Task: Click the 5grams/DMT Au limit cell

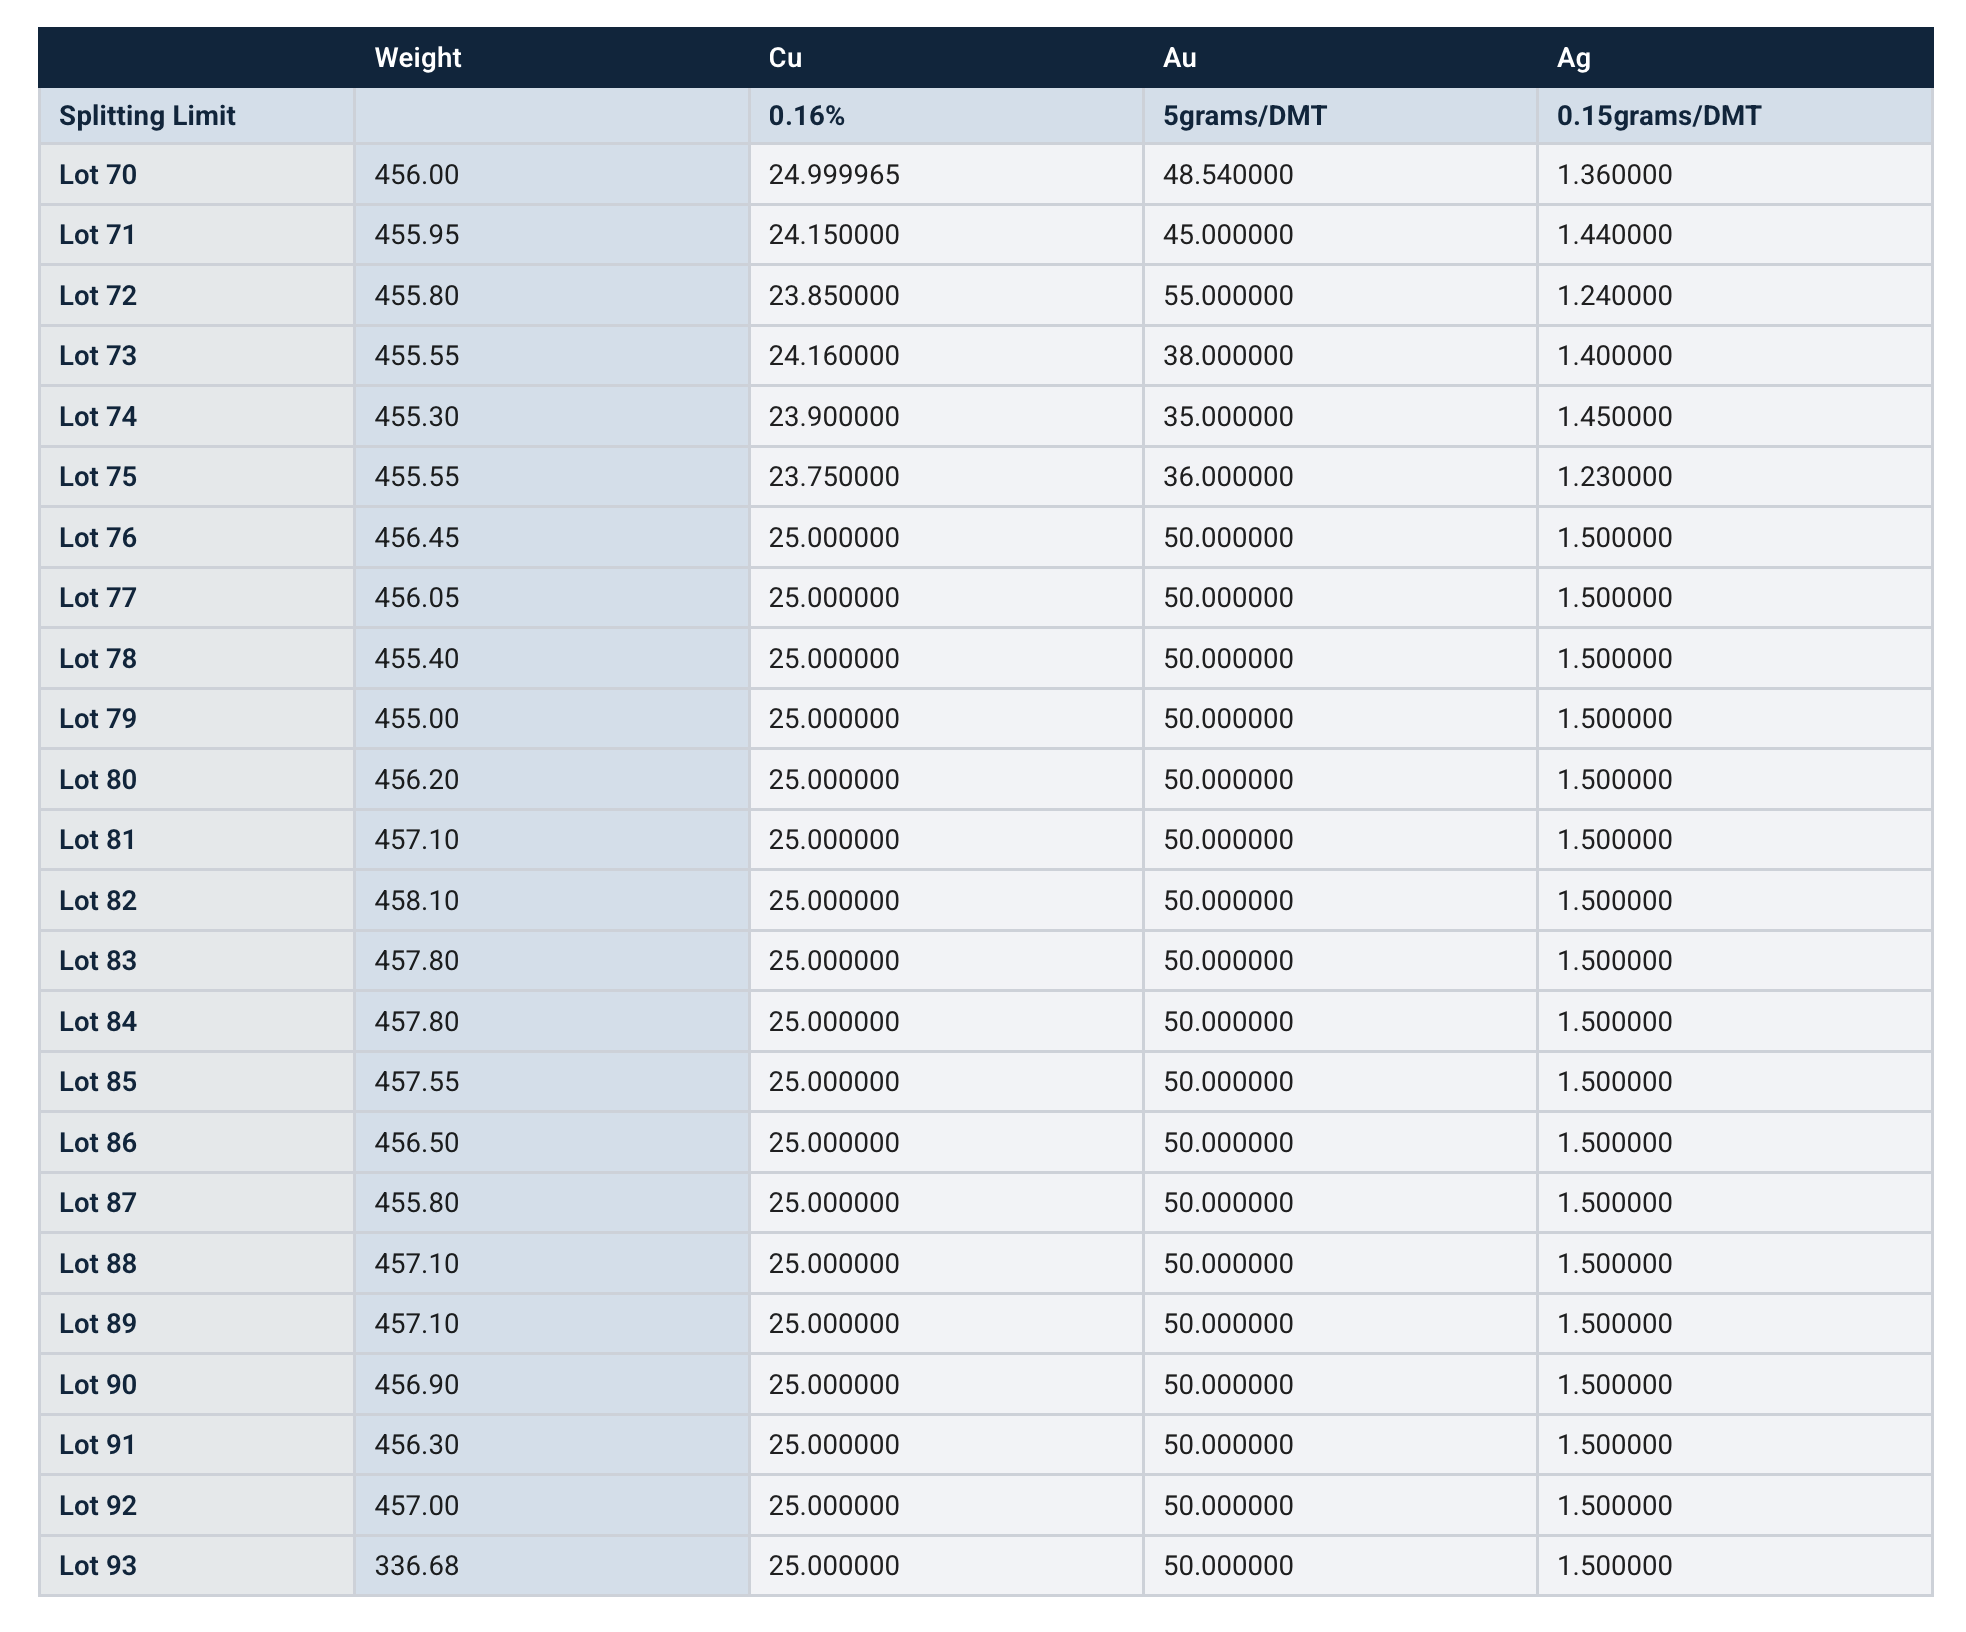Action: click(x=1244, y=116)
